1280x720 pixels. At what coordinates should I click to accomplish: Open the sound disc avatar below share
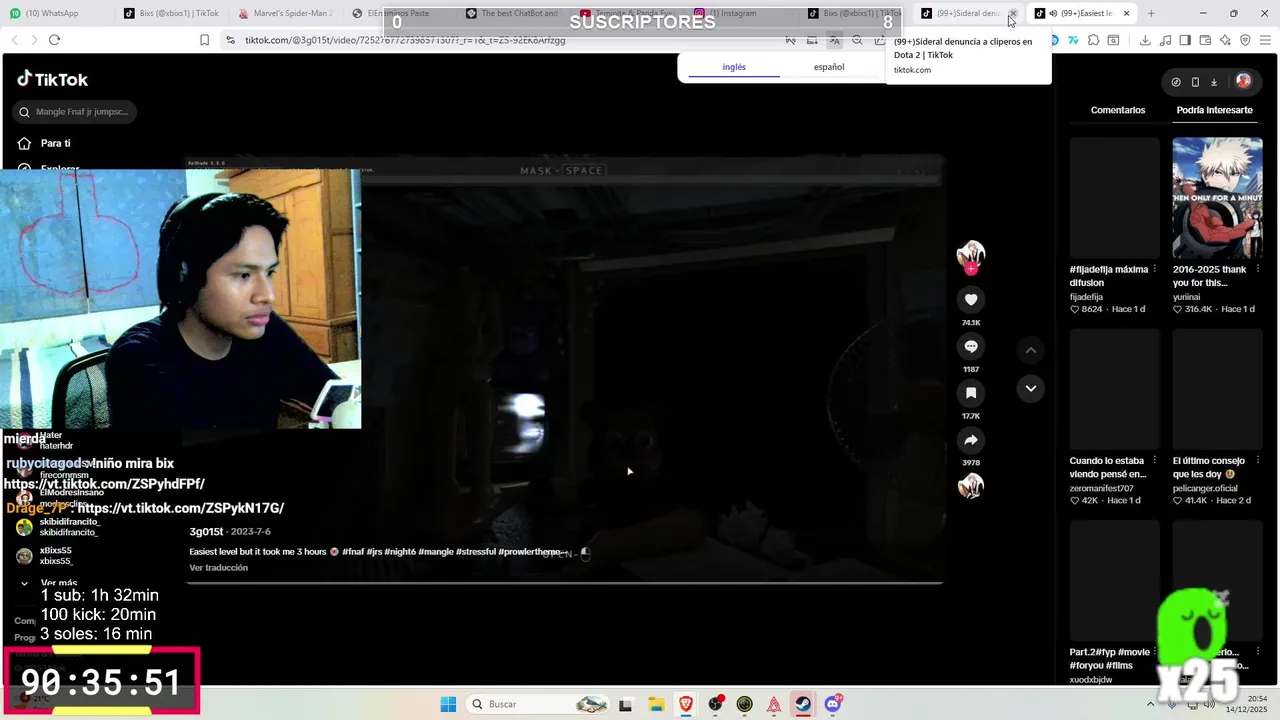pos(970,486)
